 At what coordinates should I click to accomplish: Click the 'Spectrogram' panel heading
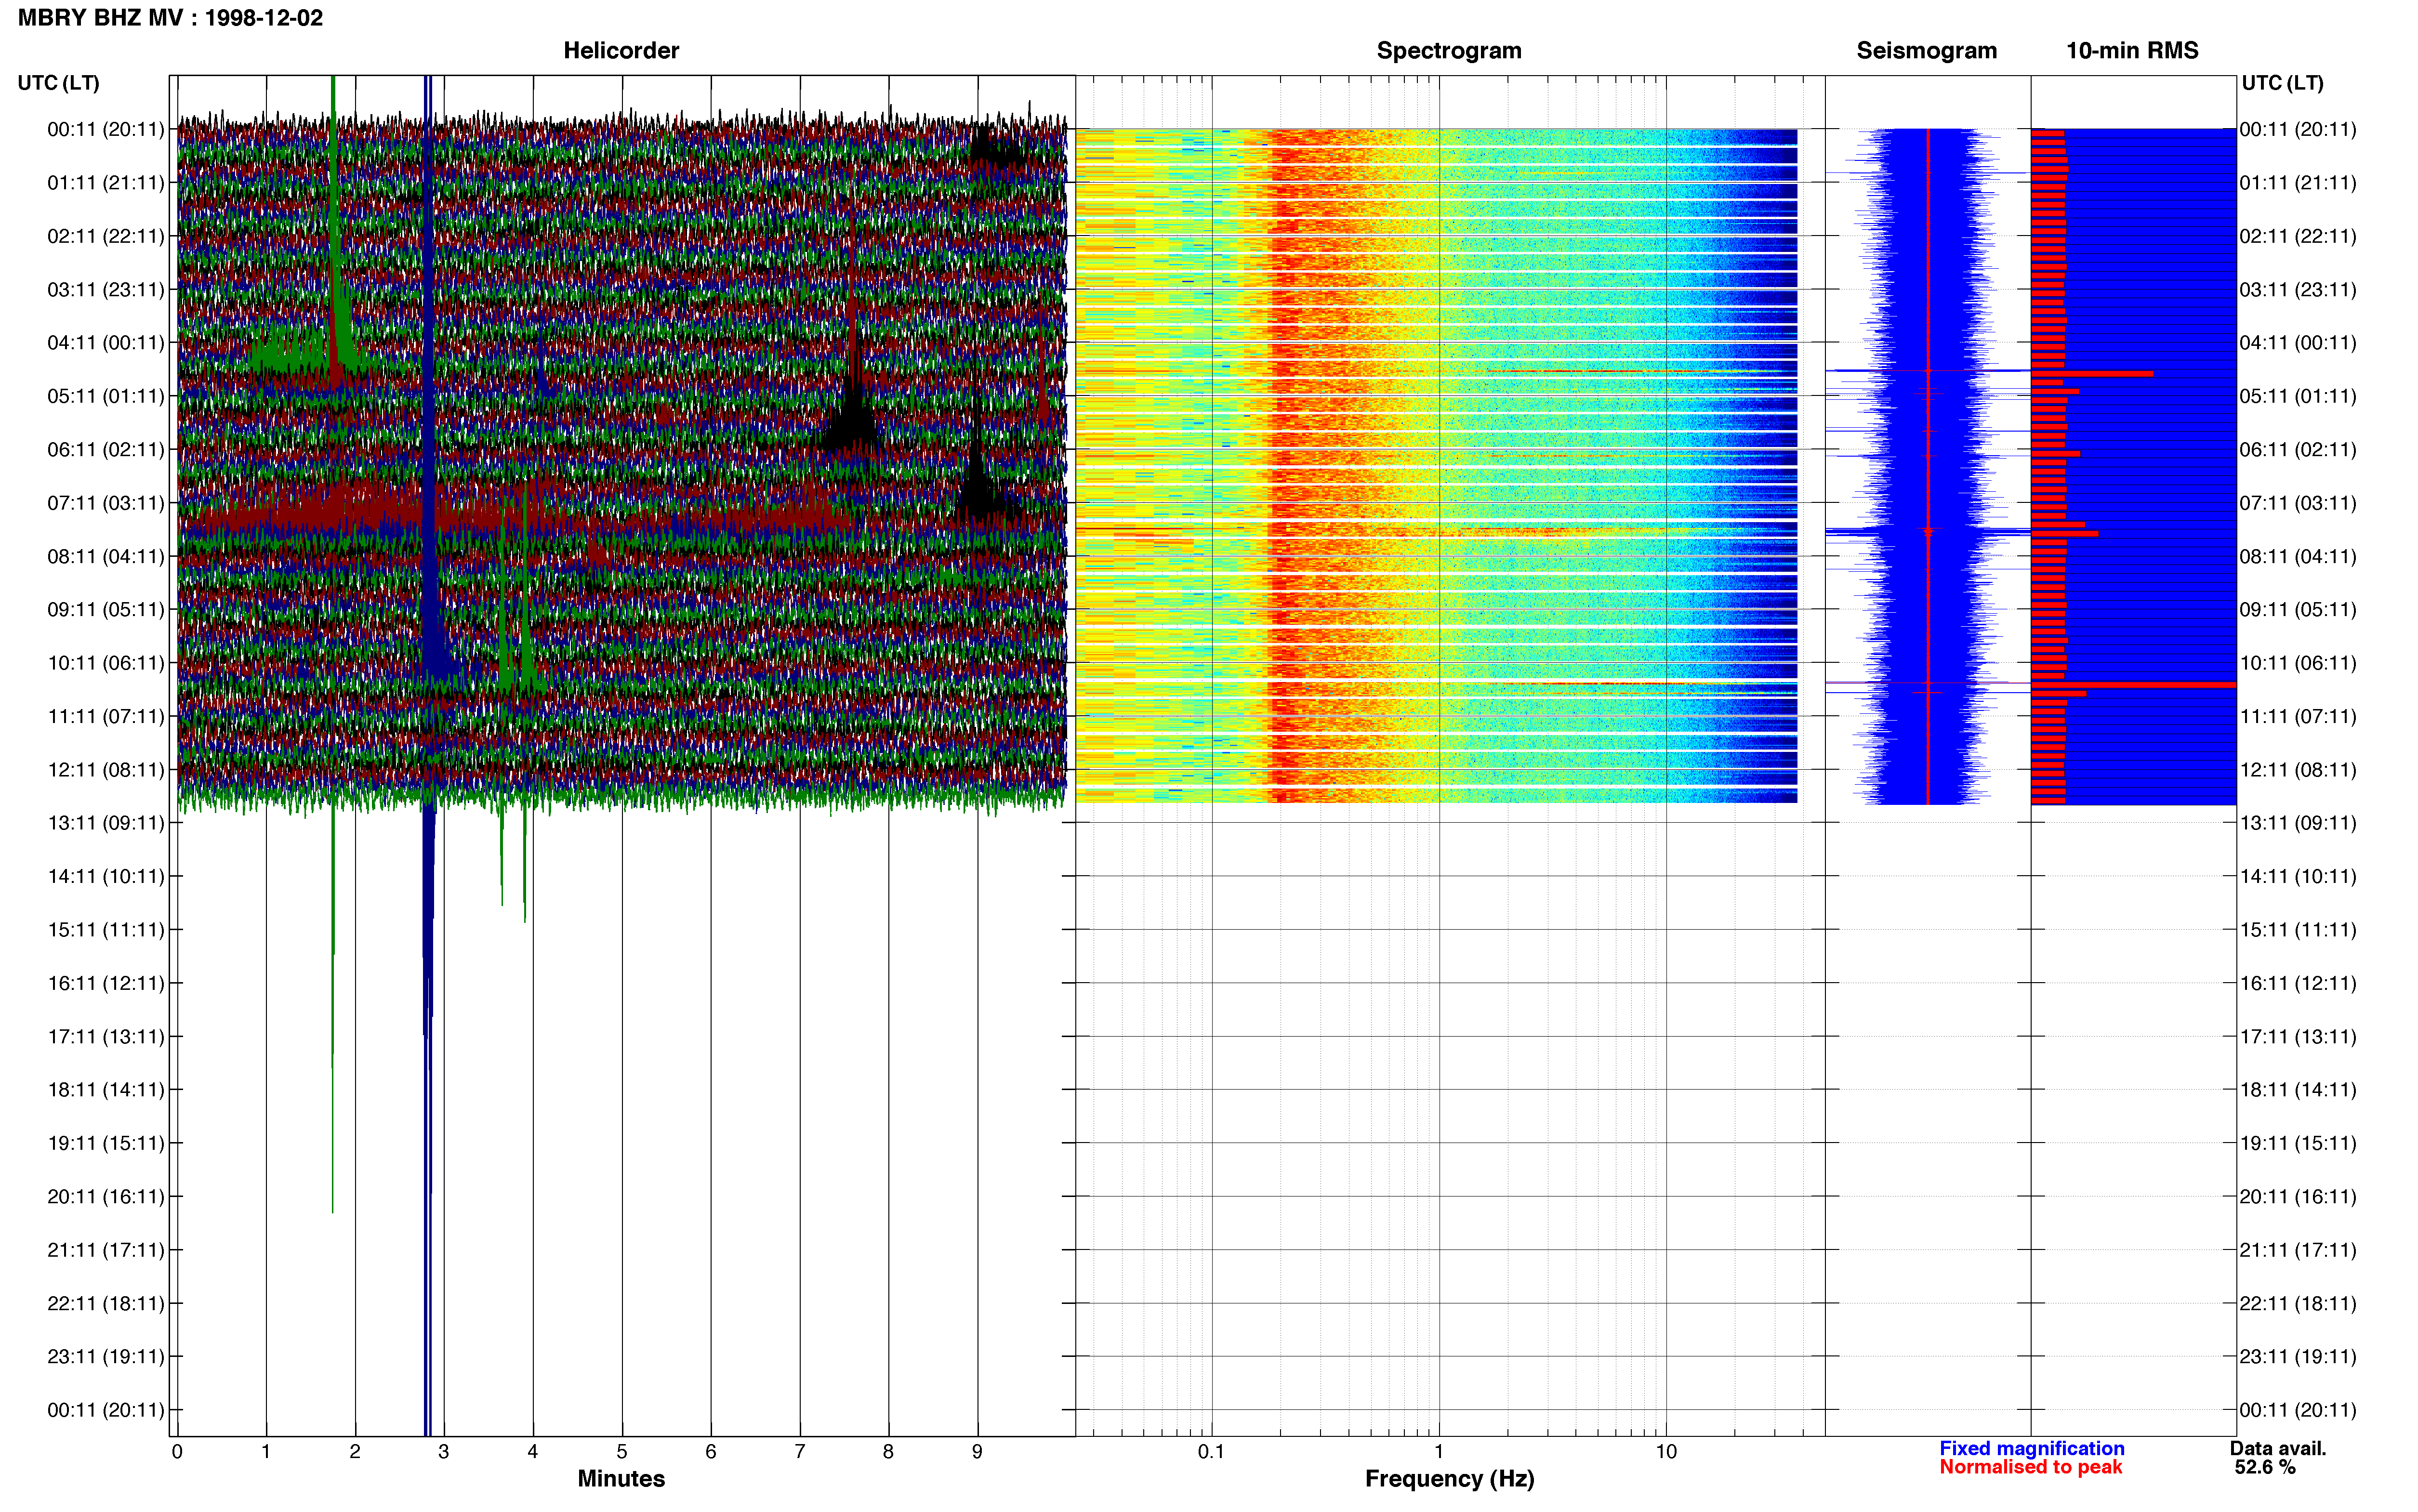tap(1449, 51)
